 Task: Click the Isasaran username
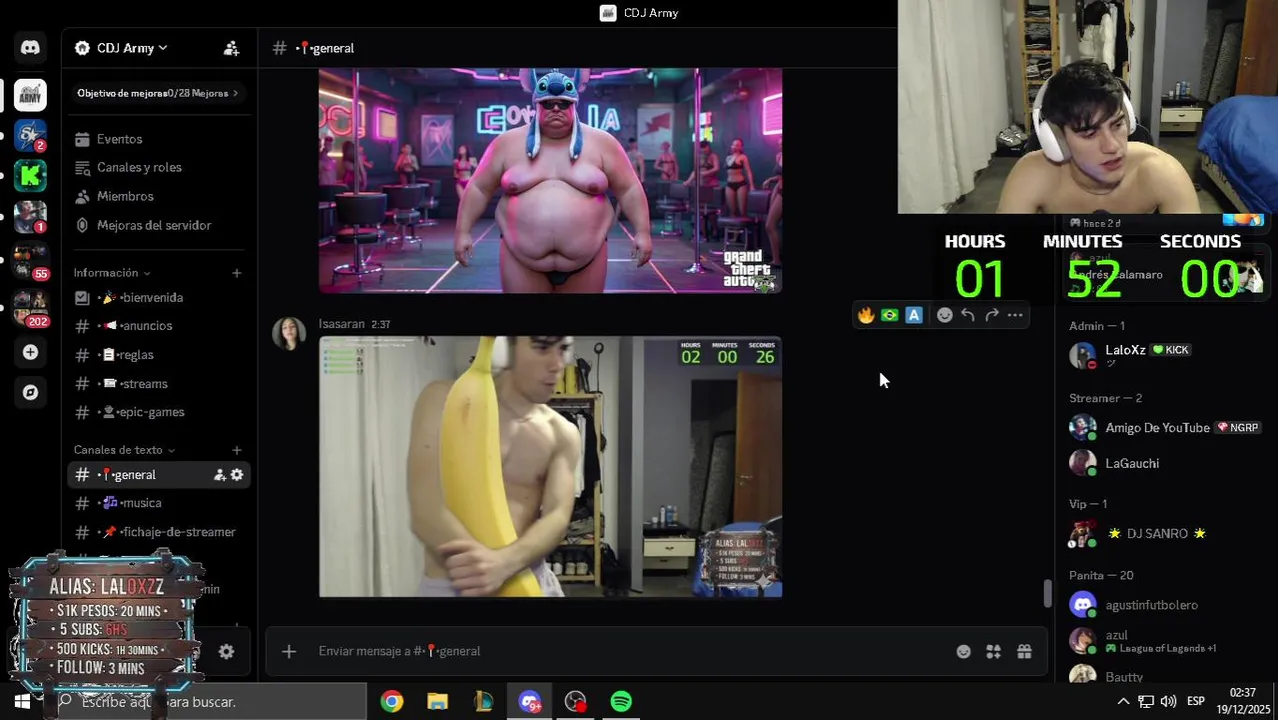click(x=341, y=324)
